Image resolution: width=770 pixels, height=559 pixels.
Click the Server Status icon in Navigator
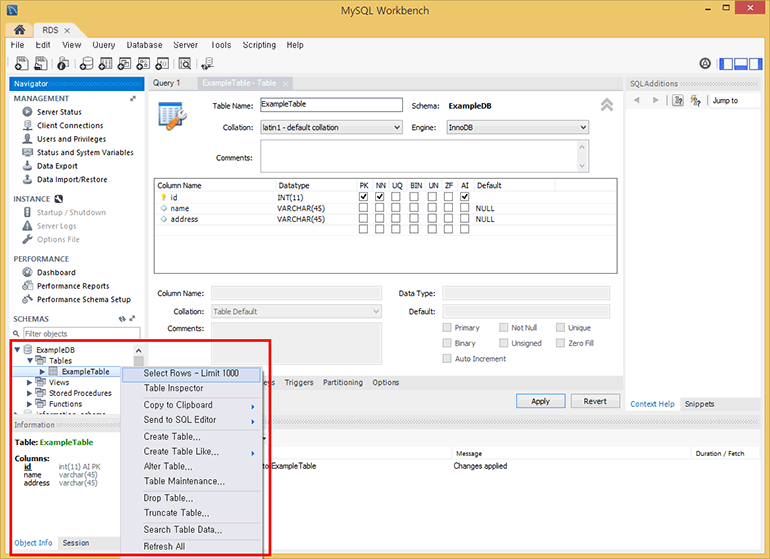point(27,112)
